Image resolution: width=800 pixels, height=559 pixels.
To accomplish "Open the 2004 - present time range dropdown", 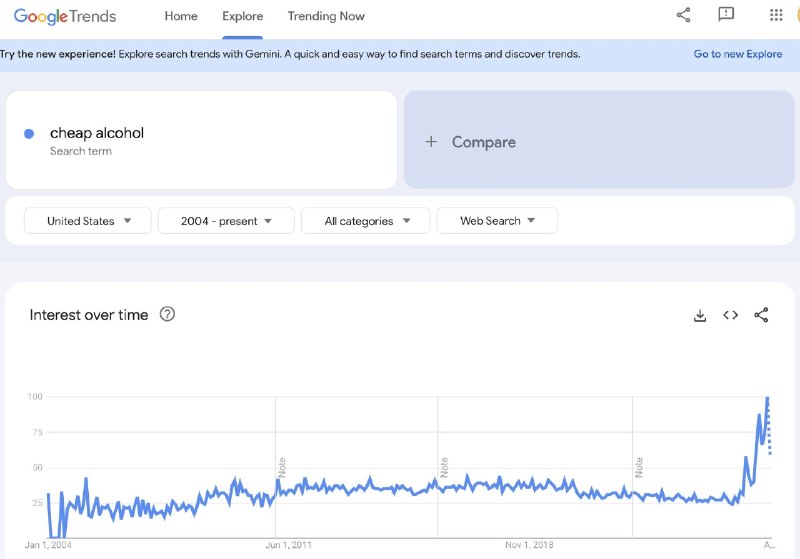I will click(x=226, y=221).
